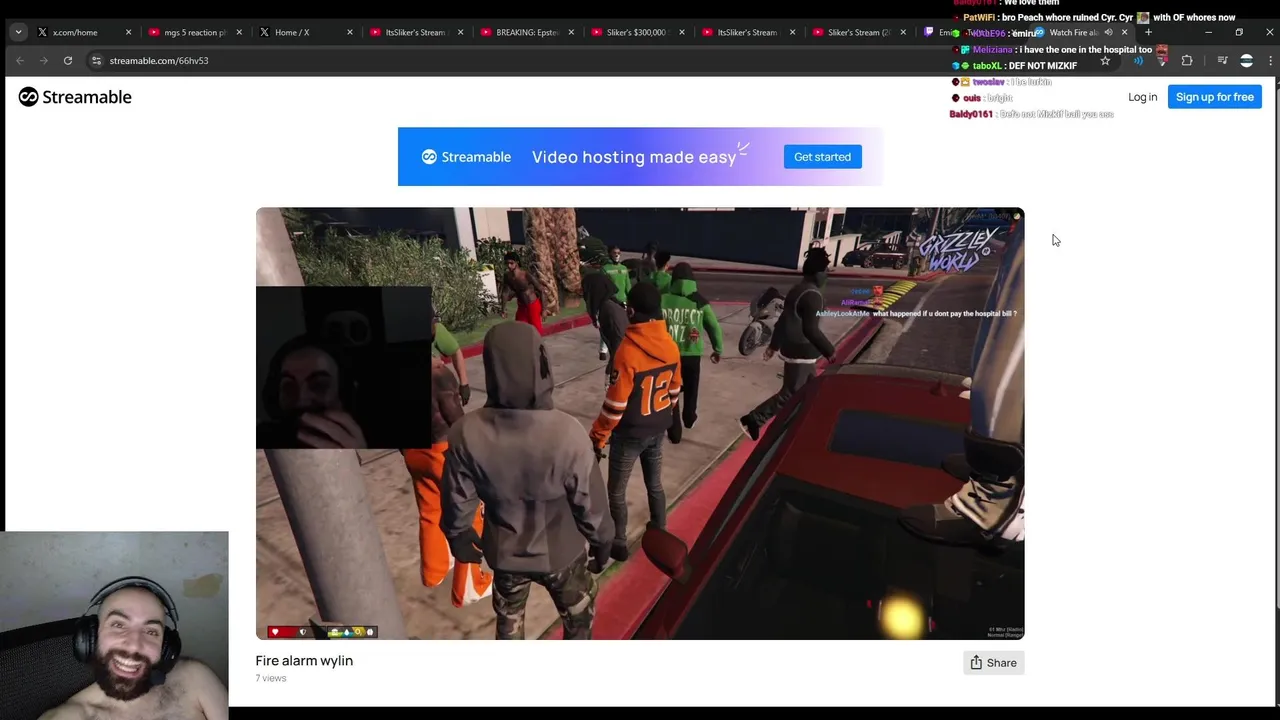Click the 7 views count text
This screenshot has width=1280, height=720.
[x=271, y=679]
